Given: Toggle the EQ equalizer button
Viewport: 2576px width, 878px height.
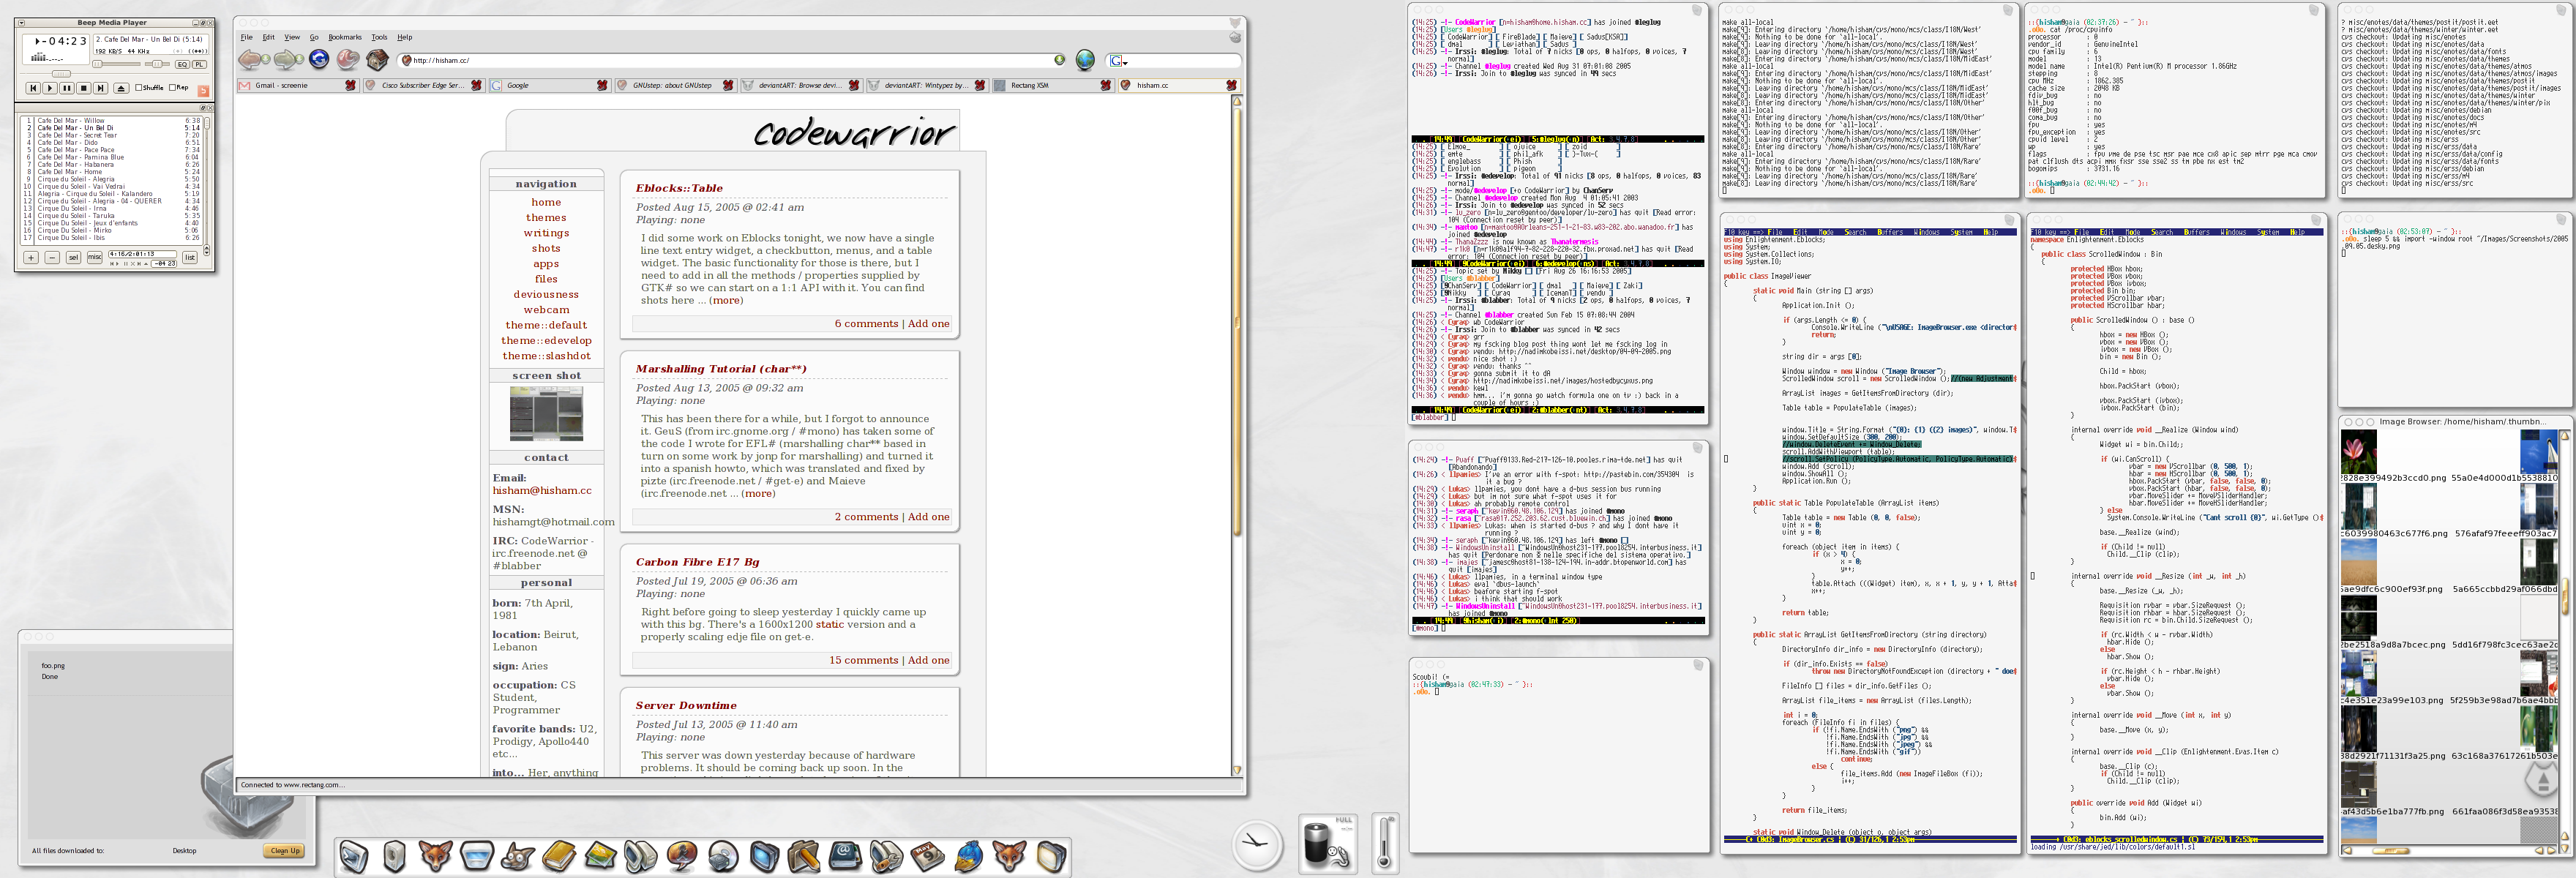Looking at the screenshot, I should pyautogui.click(x=183, y=65).
